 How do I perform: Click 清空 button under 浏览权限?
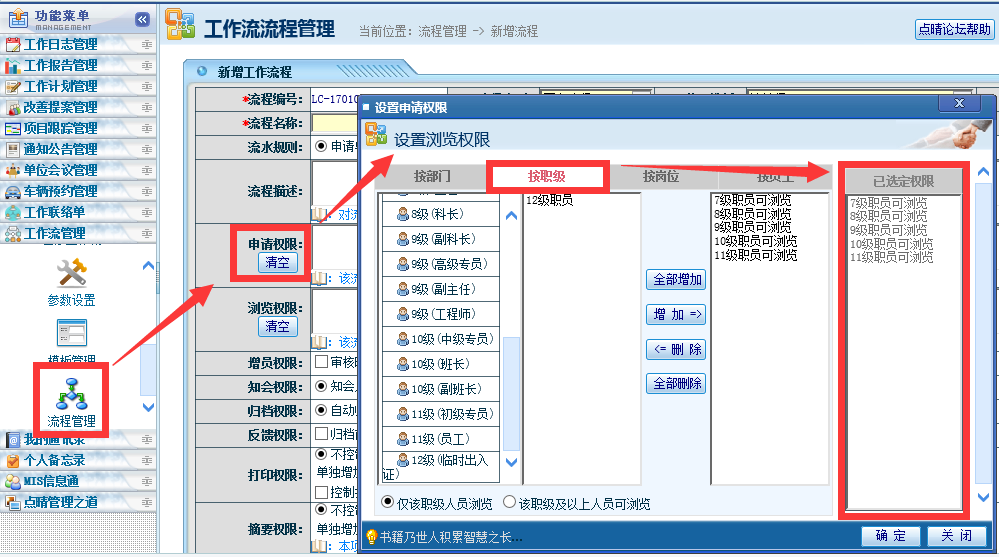pos(277,326)
